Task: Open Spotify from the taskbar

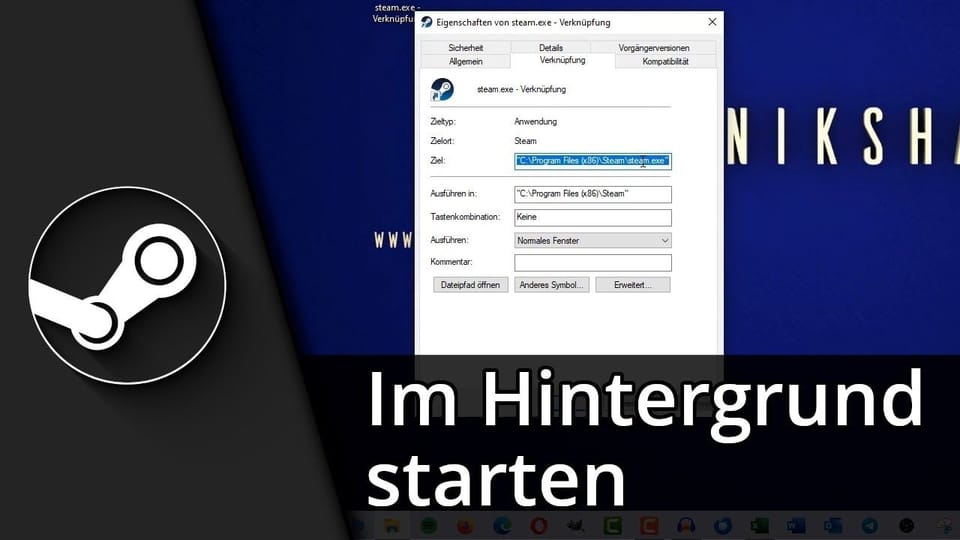Action: click(x=429, y=525)
